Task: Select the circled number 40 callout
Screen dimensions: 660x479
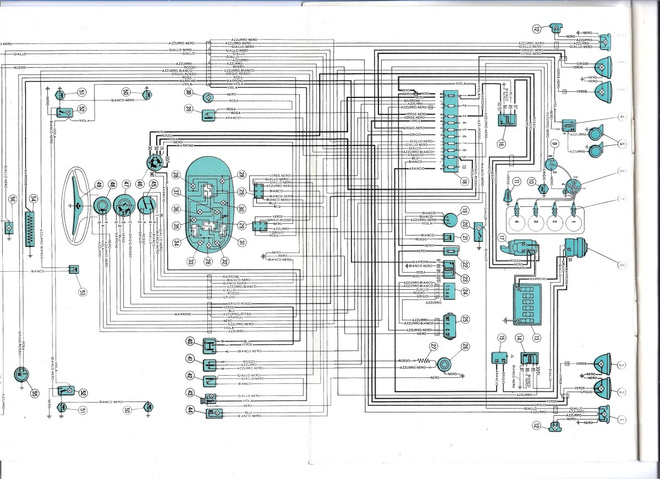Action: point(190,341)
